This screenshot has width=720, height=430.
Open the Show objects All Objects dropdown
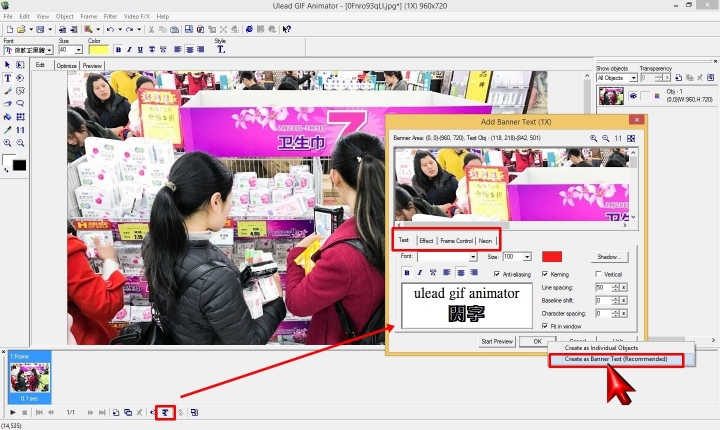point(633,78)
